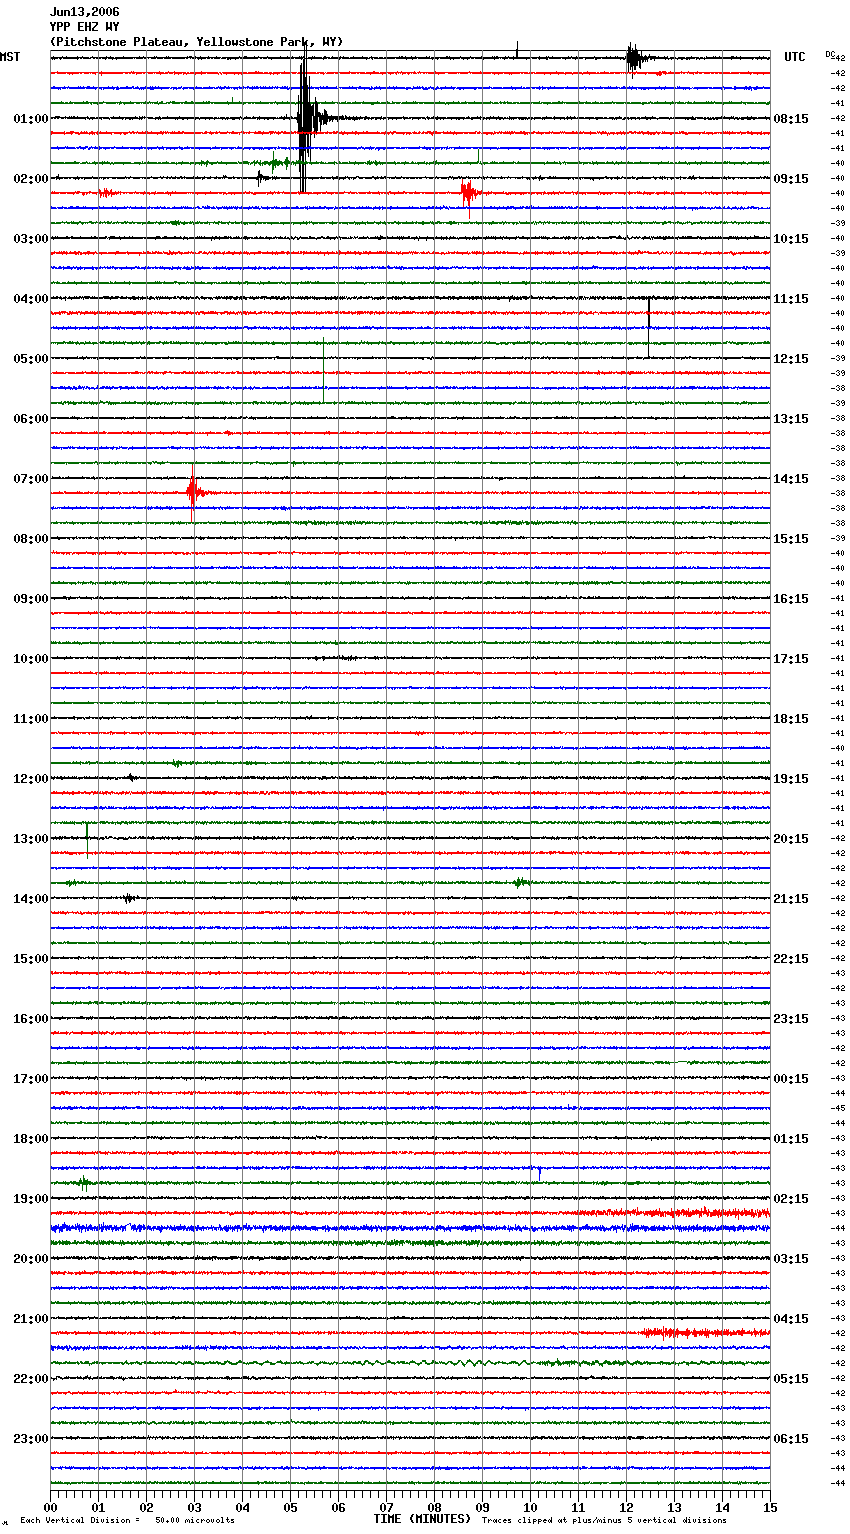
Task: Click the TIME (MINUTES) axis title
Action: (x=422, y=1519)
